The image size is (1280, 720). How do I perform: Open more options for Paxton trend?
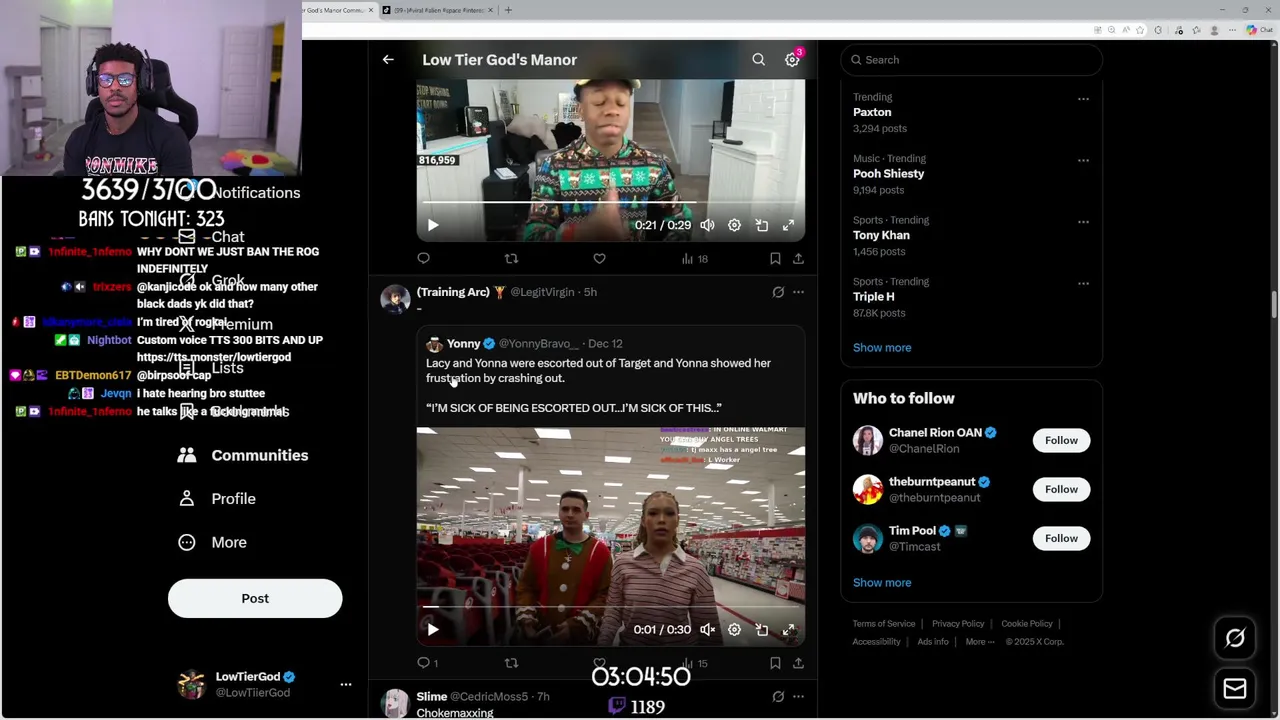1083,99
